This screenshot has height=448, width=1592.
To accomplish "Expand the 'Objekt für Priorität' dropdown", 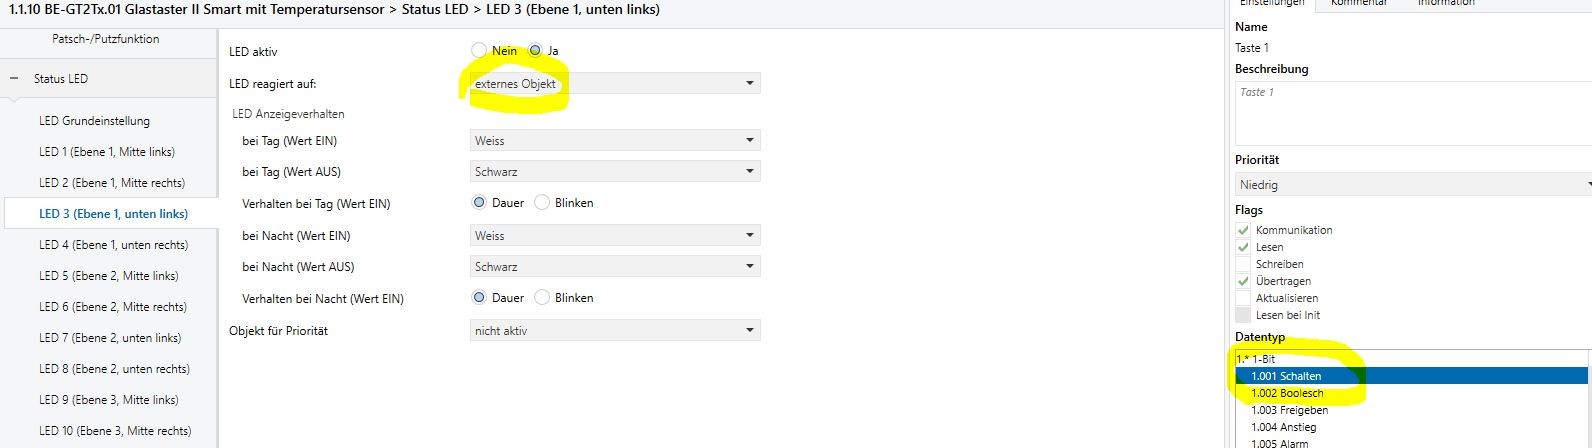I will tap(614, 331).
